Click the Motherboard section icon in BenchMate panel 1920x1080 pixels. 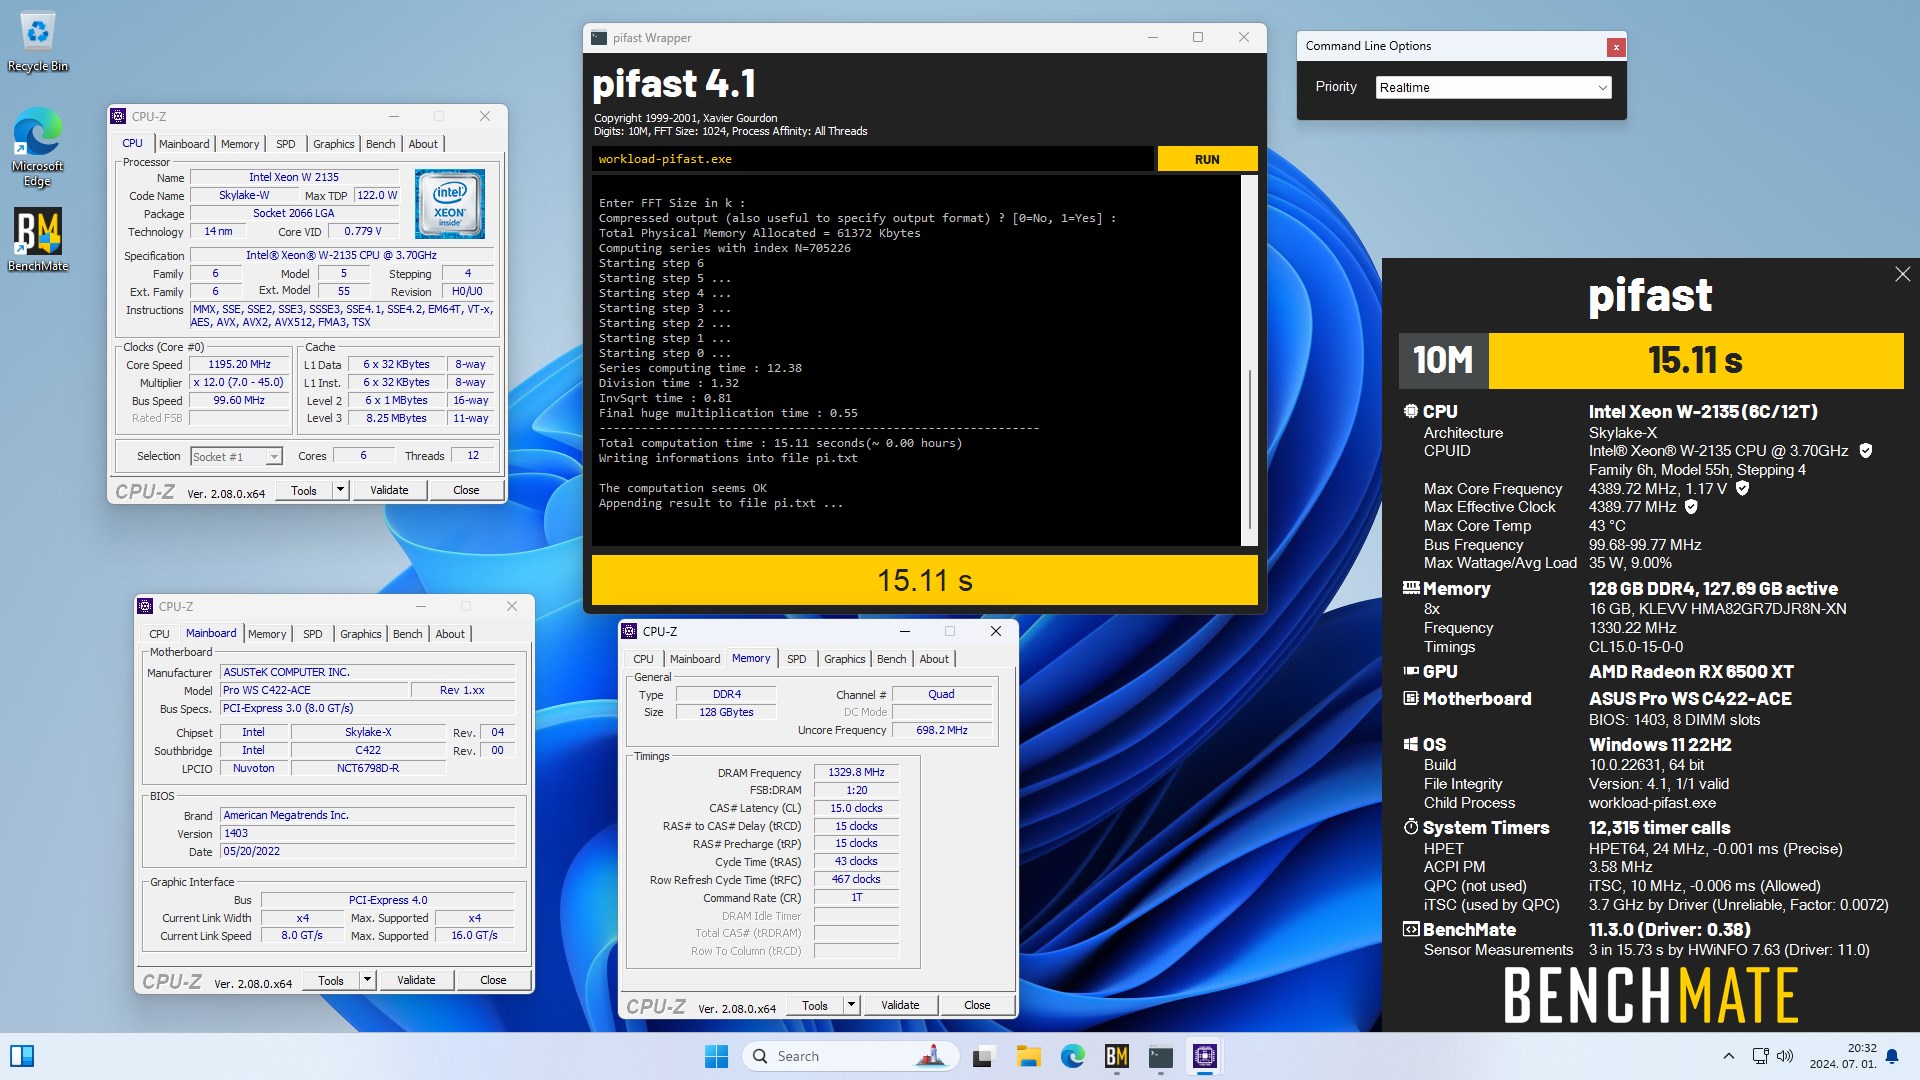pos(1411,698)
